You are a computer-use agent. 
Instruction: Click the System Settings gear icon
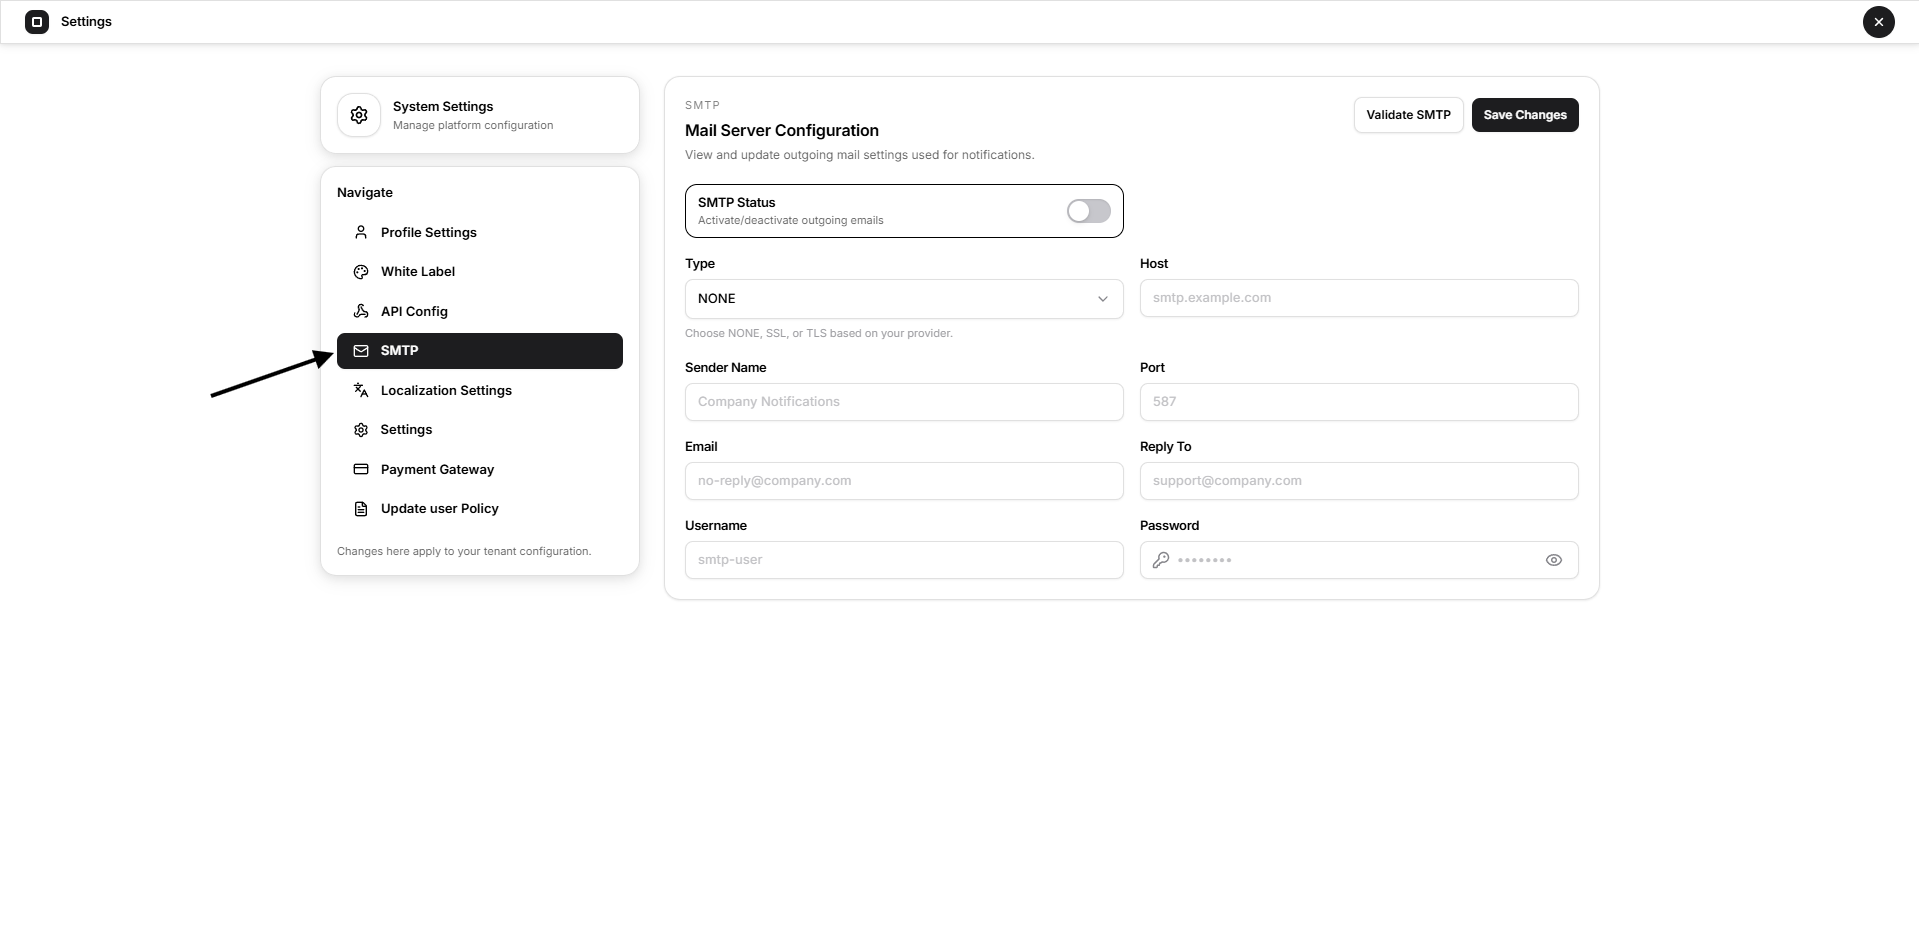[x=359, y=115]
